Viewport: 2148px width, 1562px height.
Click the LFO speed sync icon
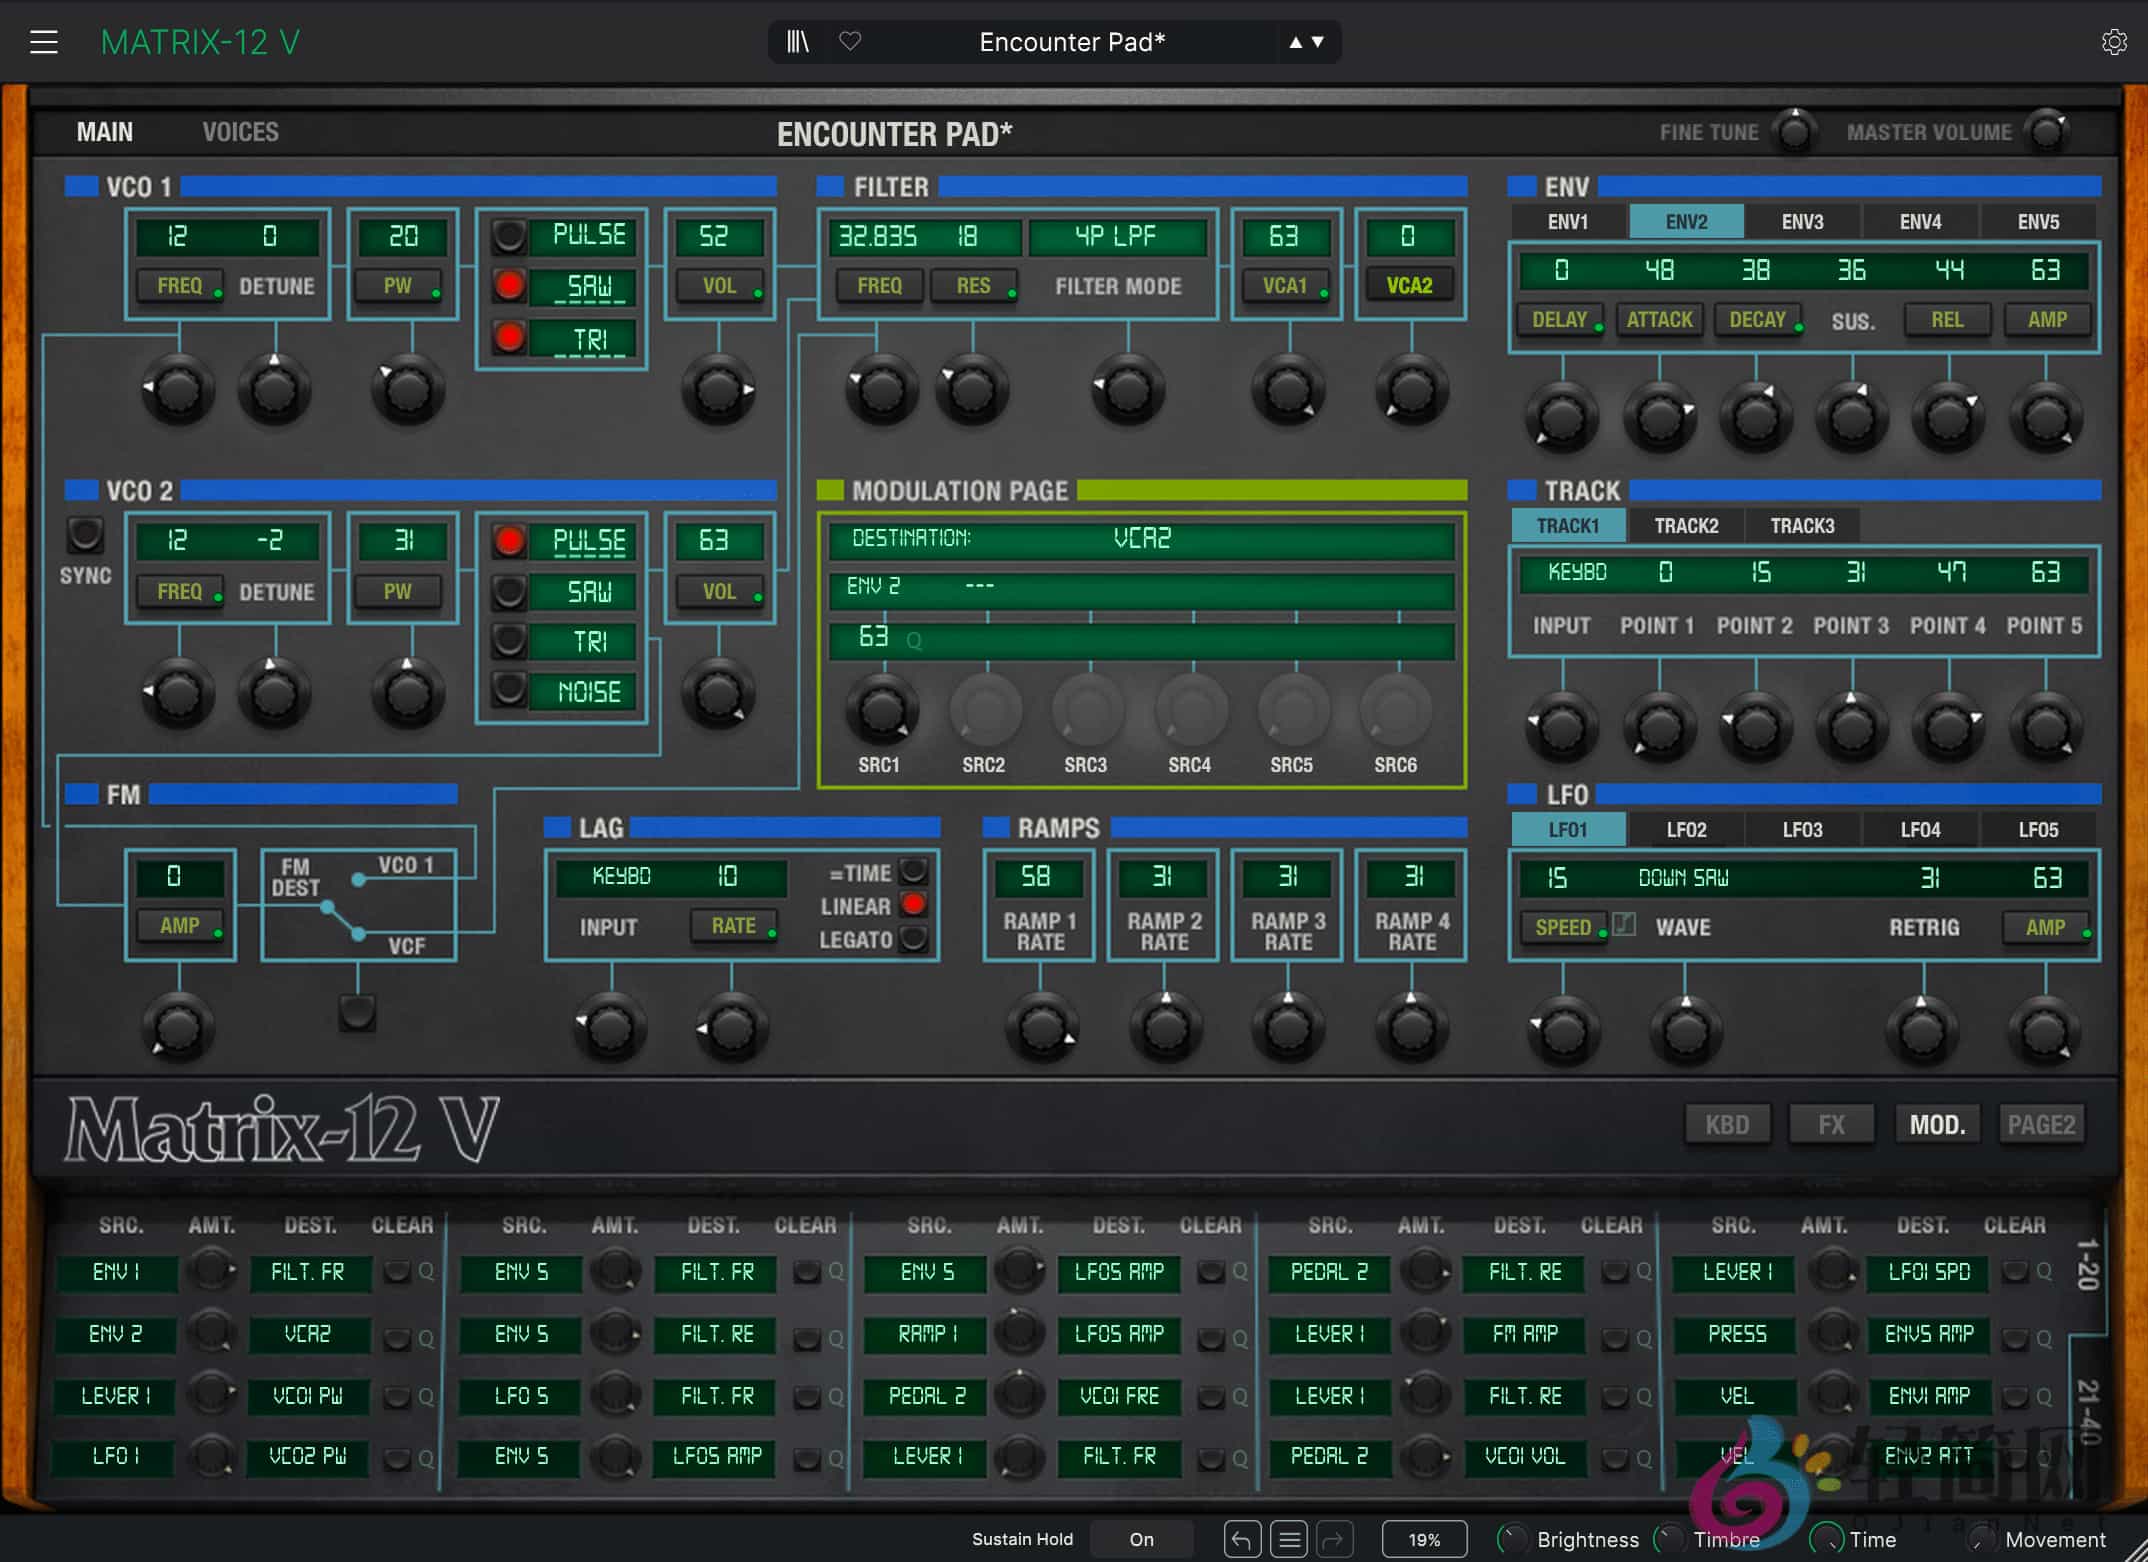point(1625,925)
